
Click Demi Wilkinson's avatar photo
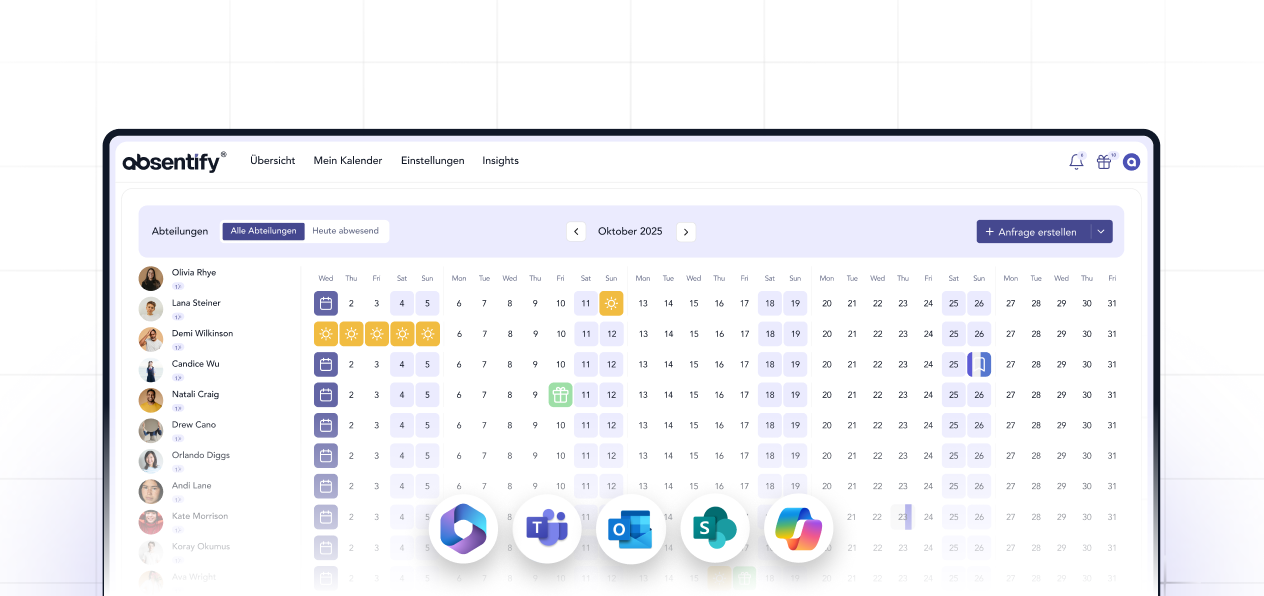tap(151, 340)
